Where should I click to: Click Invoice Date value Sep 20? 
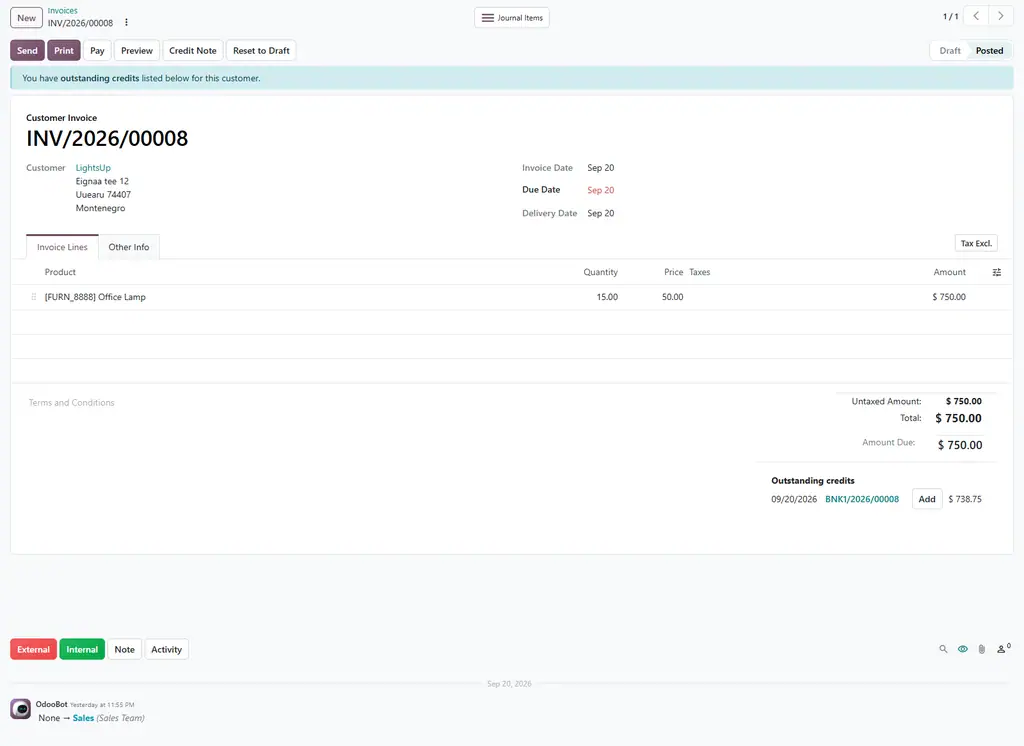tap(600, 168)
